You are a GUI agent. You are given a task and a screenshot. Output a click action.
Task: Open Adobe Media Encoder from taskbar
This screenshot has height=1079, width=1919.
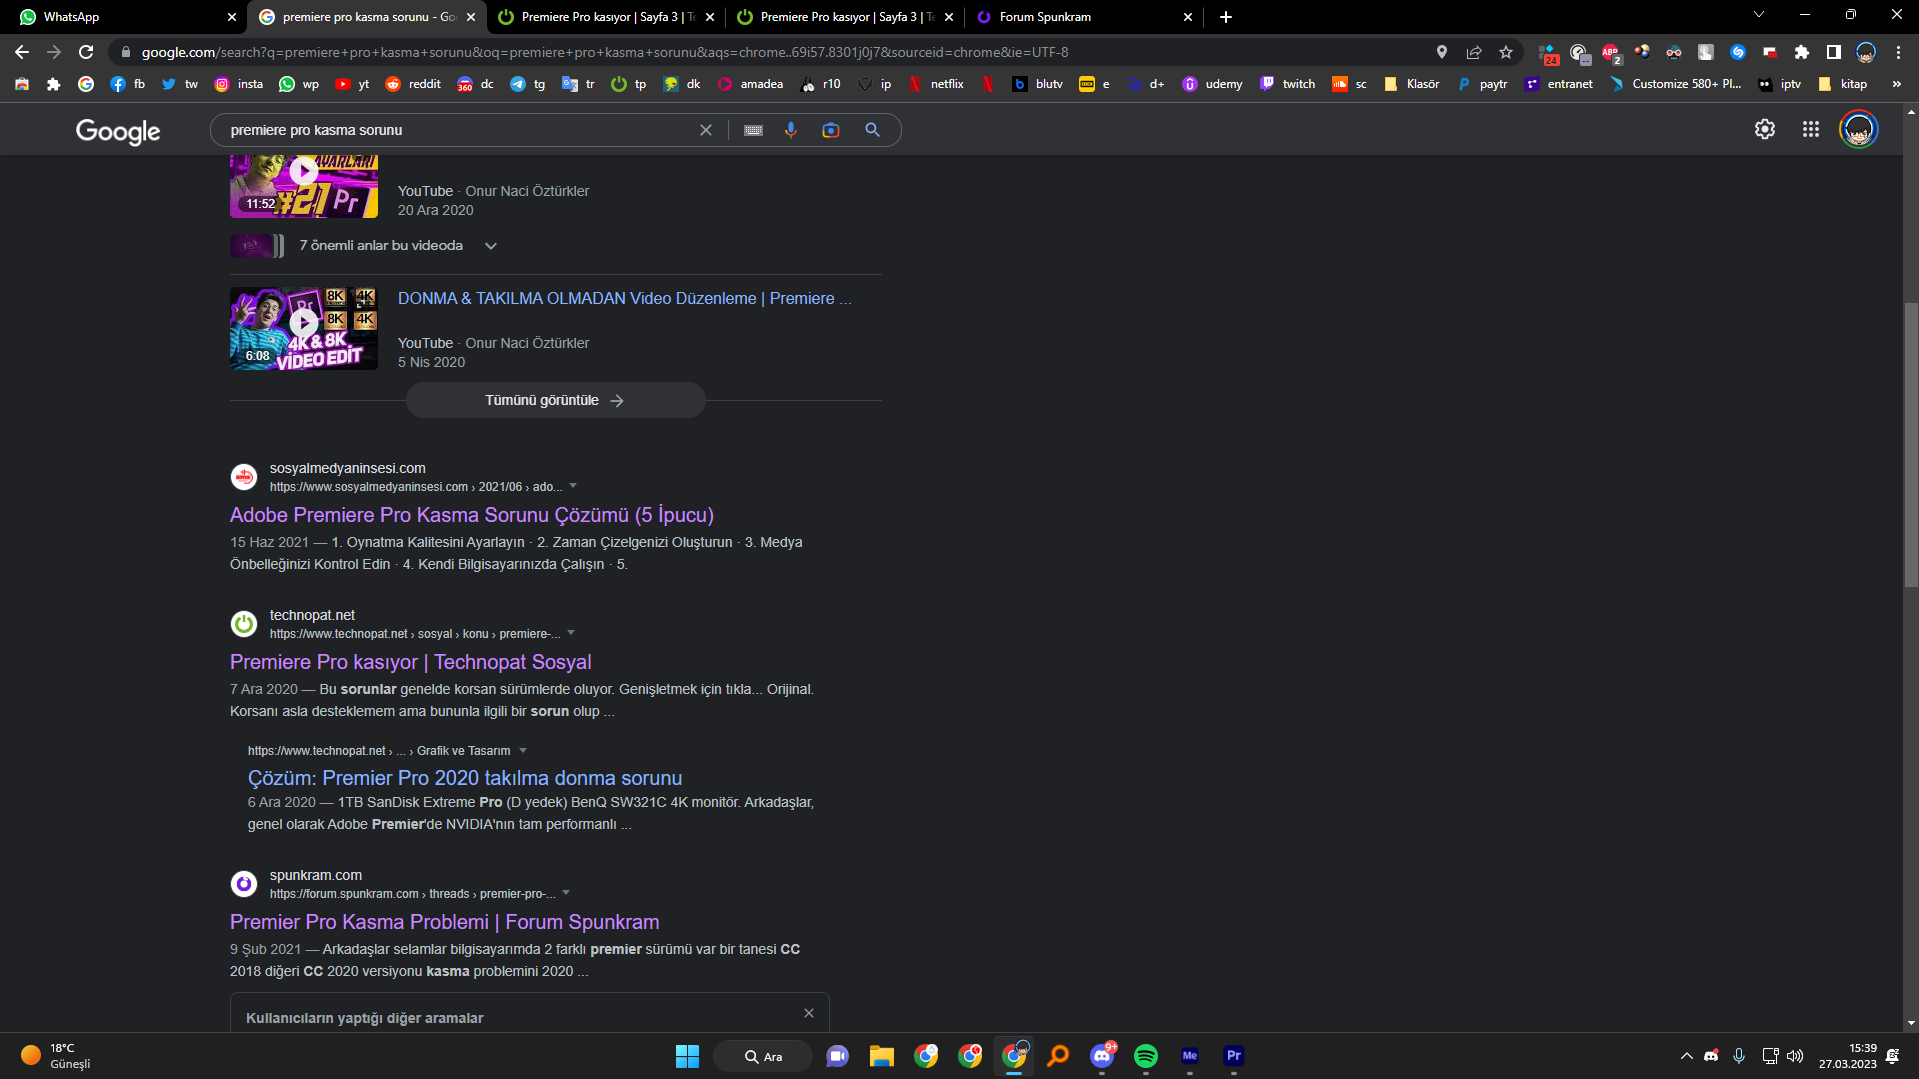pos(1190,1056)
